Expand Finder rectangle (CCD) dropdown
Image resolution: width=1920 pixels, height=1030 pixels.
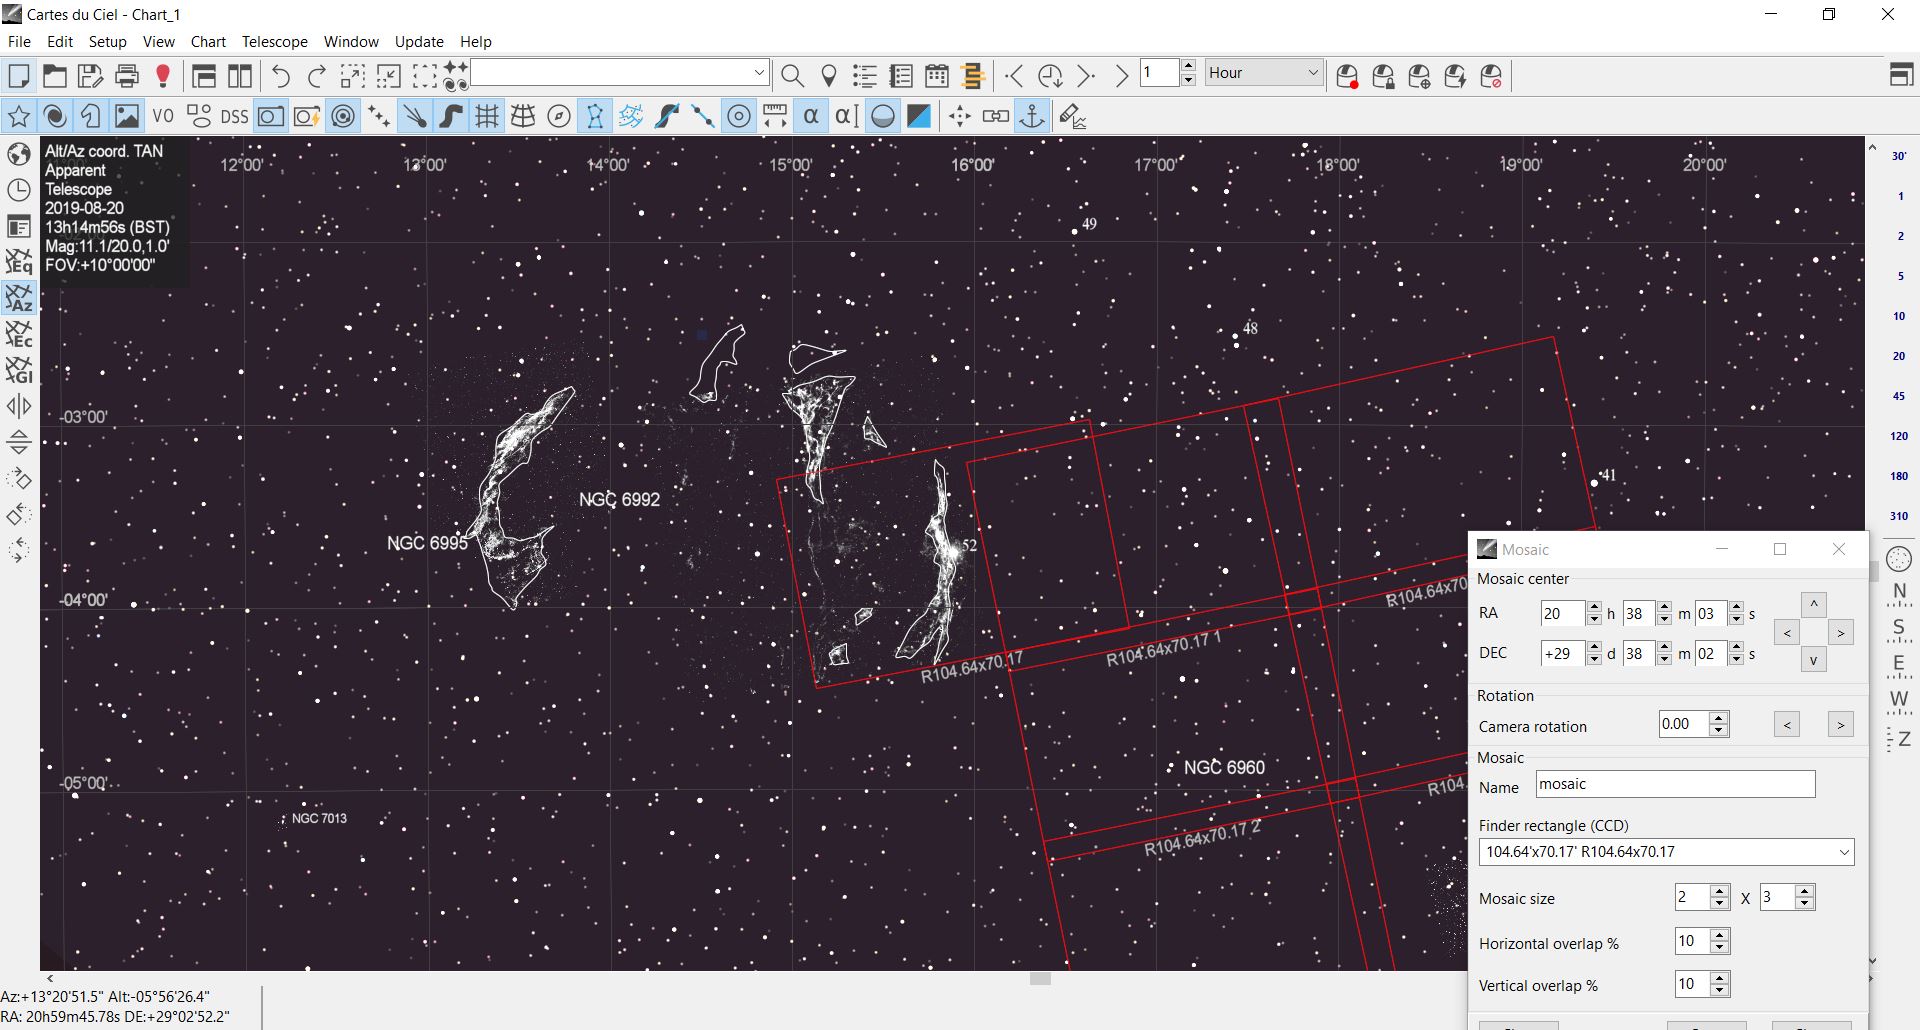tap(1666, 852)
